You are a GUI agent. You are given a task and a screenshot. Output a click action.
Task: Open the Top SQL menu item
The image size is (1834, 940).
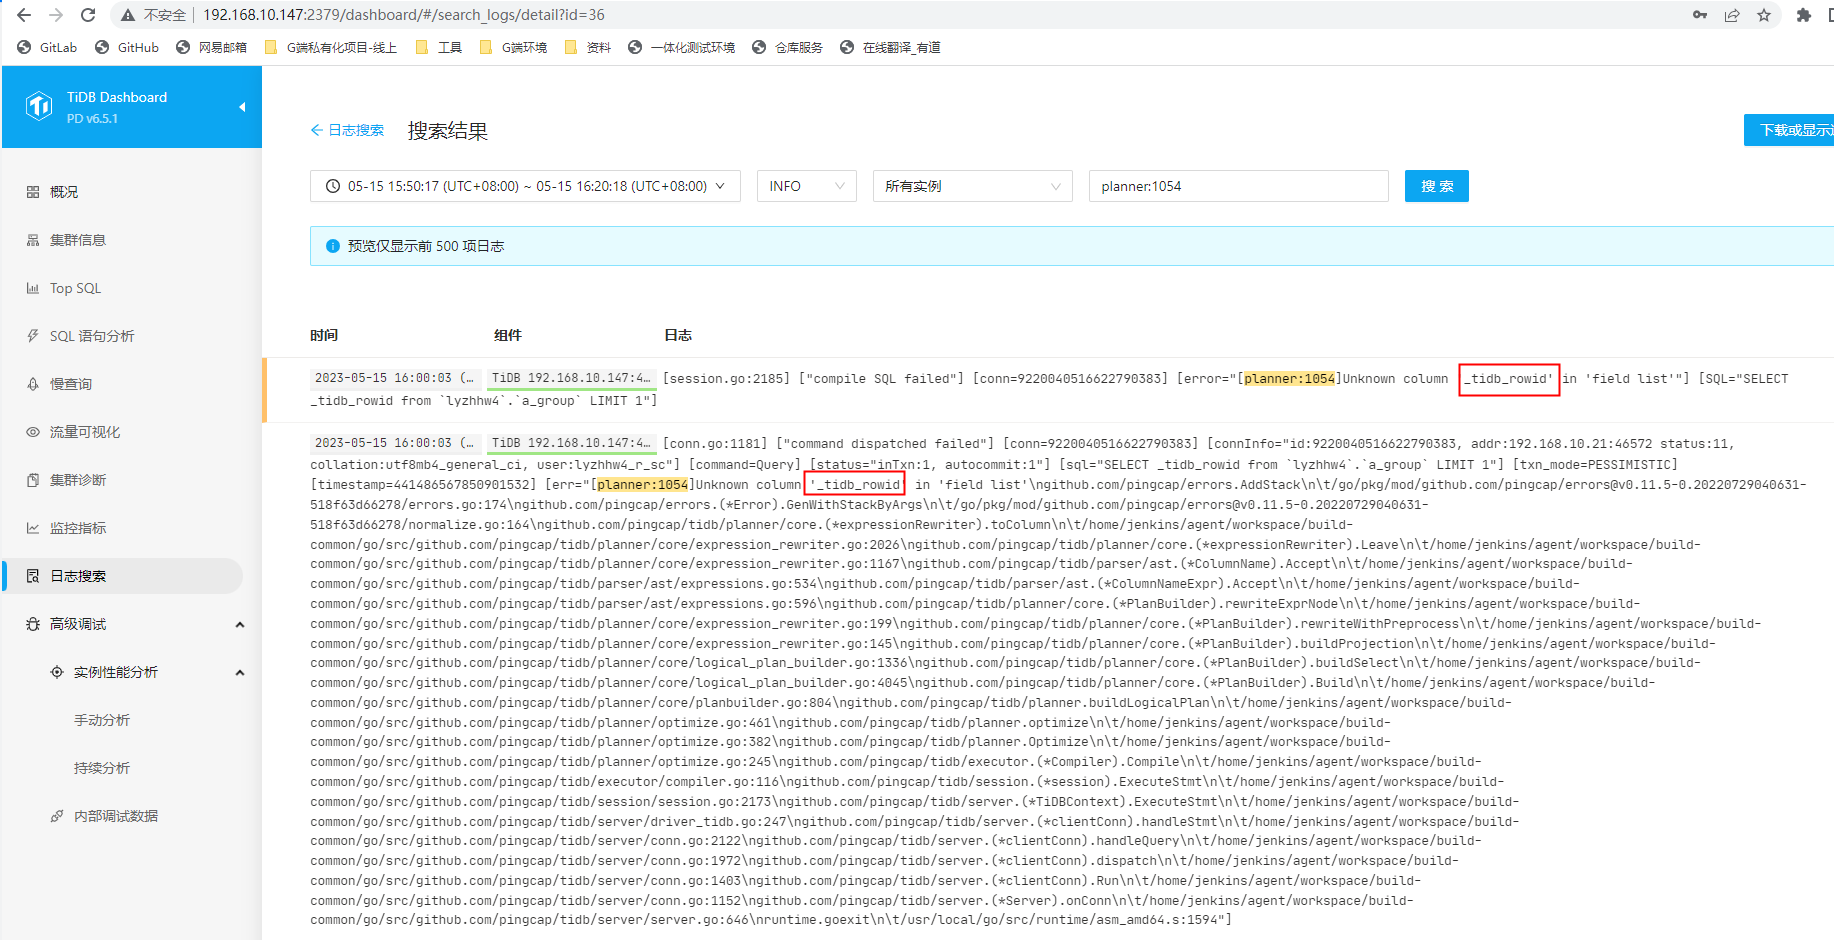[x=75, y=288]
